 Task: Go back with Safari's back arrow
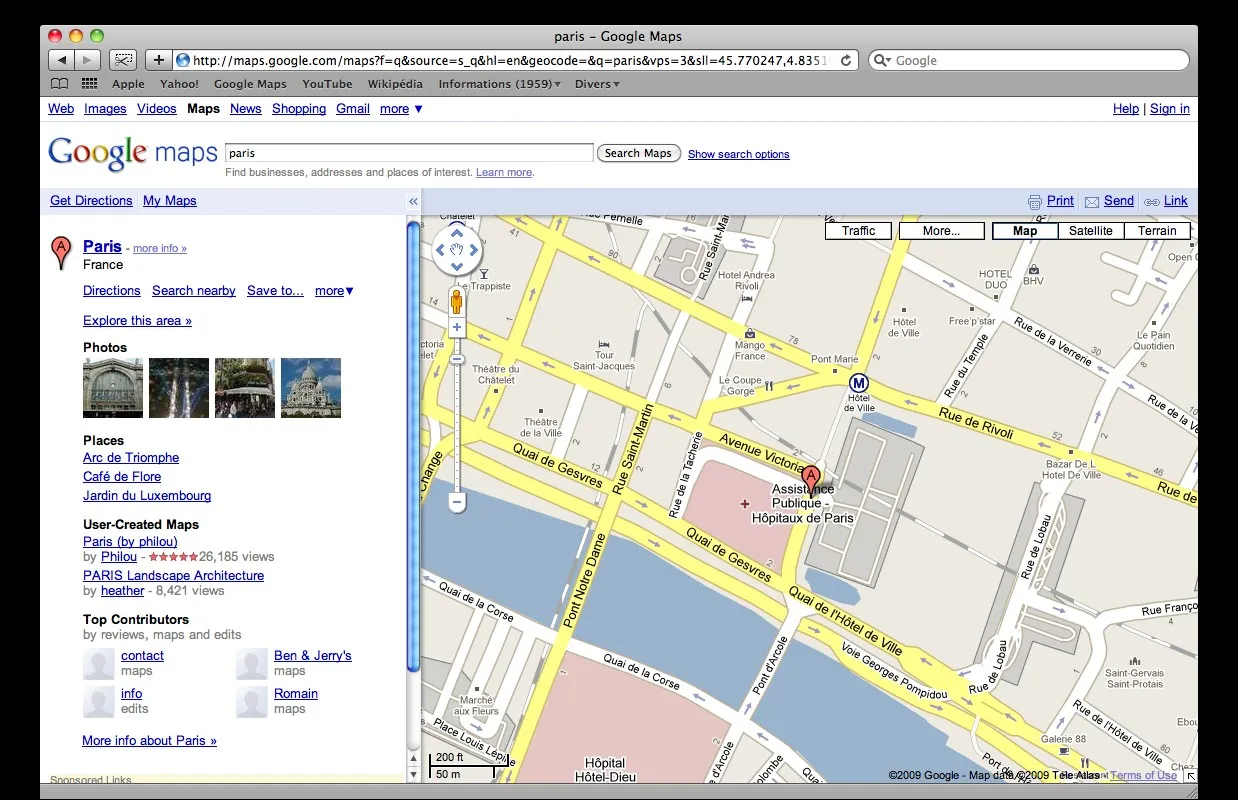point(62,60)
